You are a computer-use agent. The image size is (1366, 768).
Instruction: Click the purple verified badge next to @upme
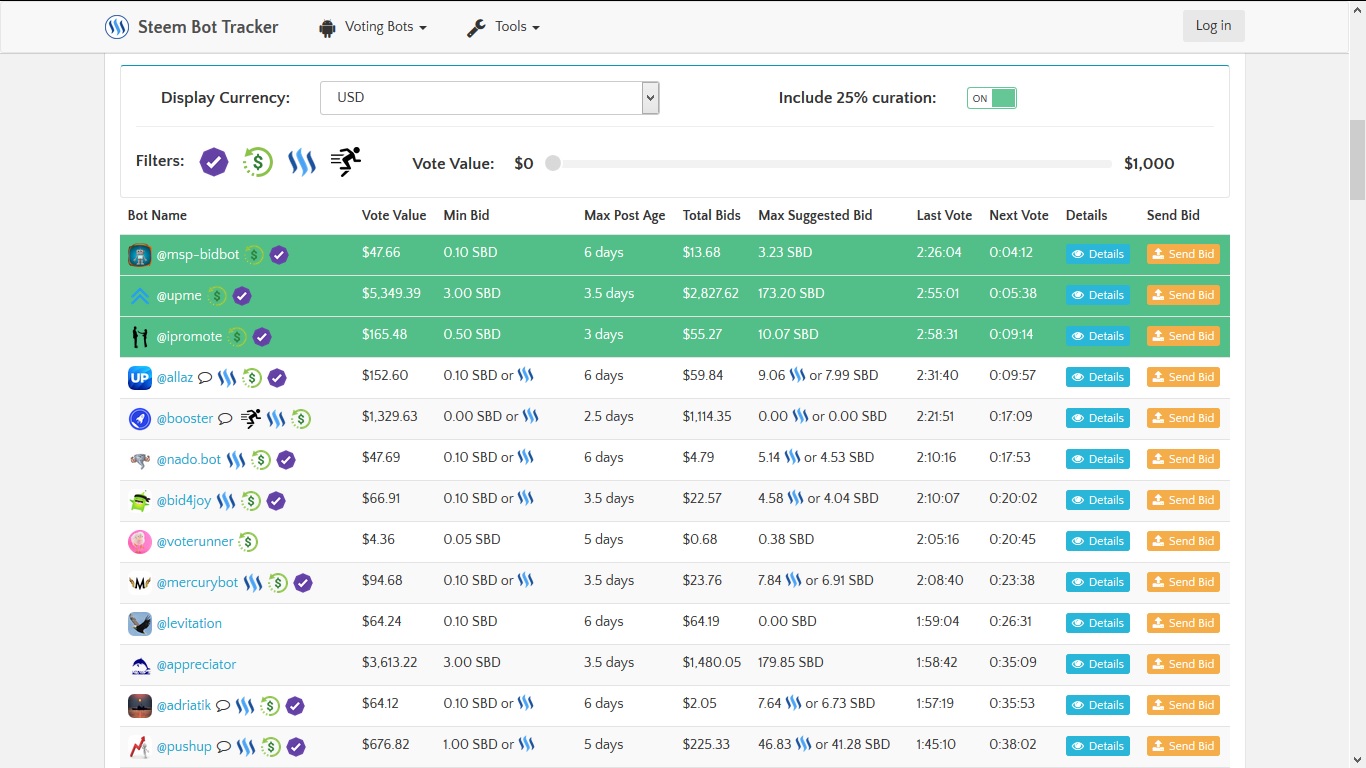242,296
